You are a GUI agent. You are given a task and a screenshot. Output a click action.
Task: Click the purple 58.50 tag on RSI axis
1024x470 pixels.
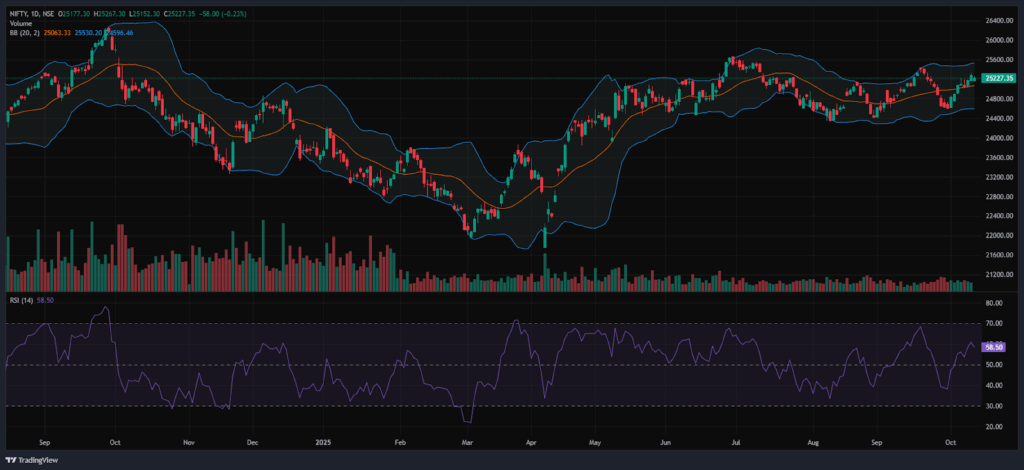click(994, 346)
